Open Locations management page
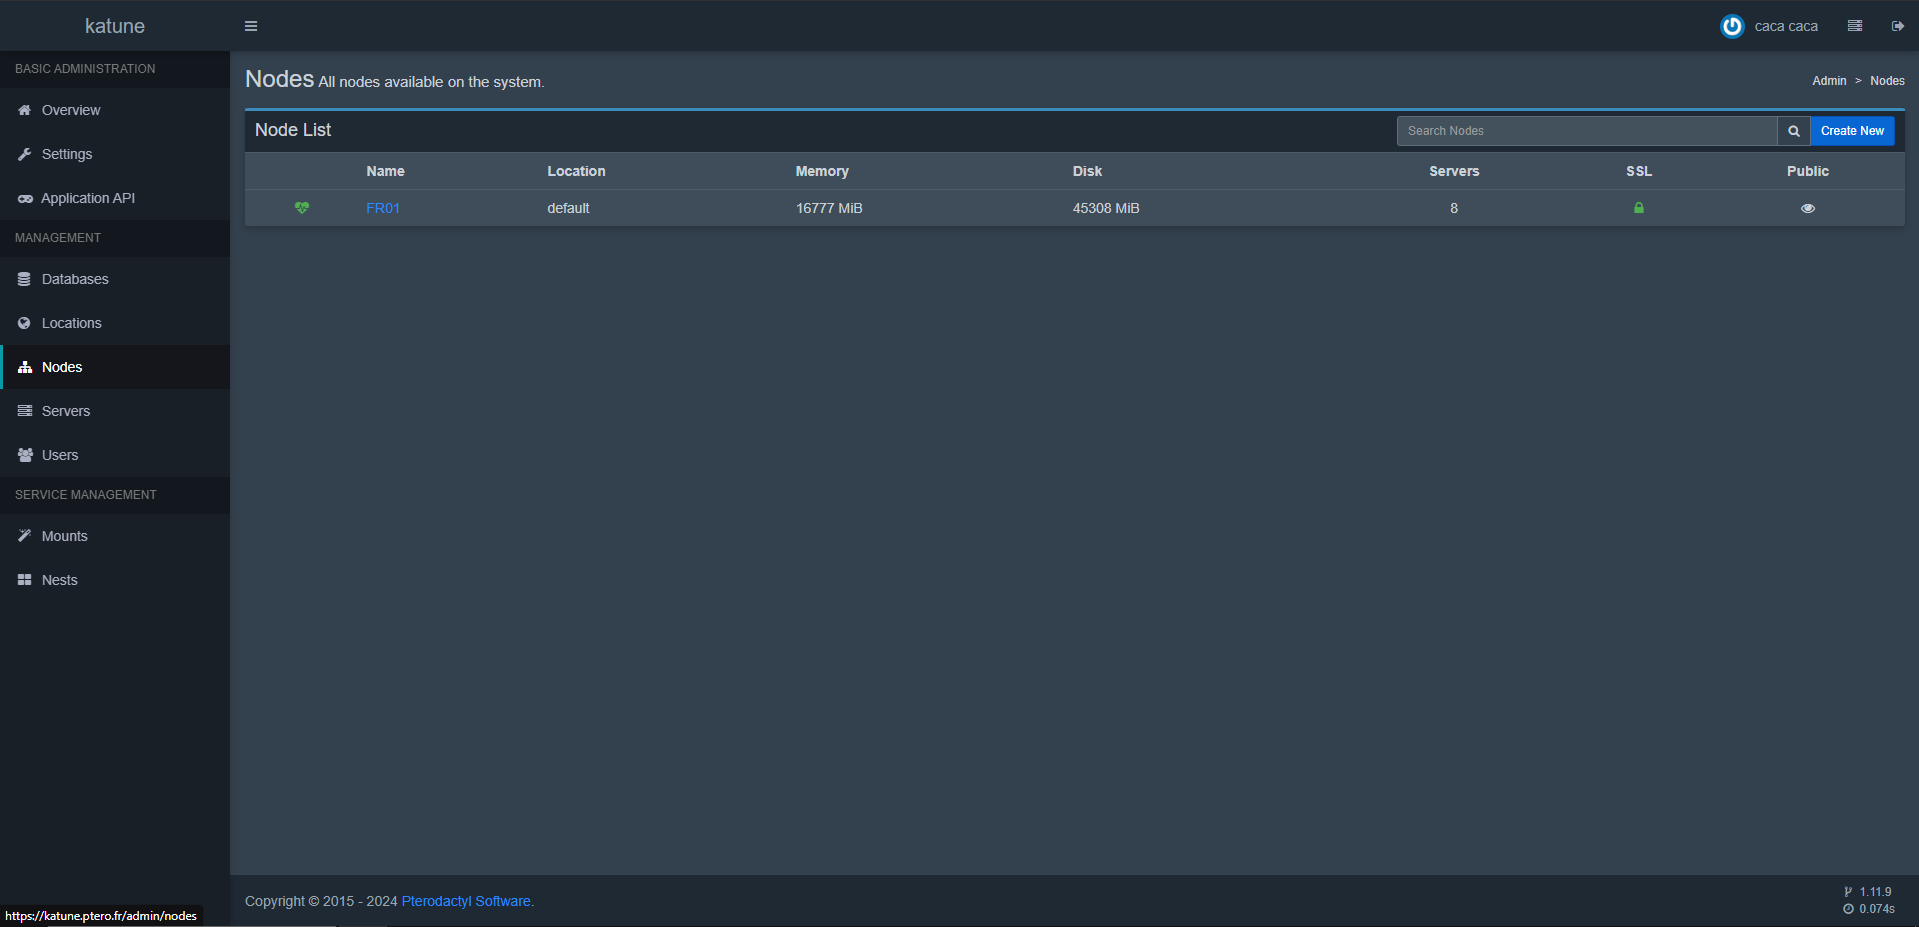 tap(115, 323)
